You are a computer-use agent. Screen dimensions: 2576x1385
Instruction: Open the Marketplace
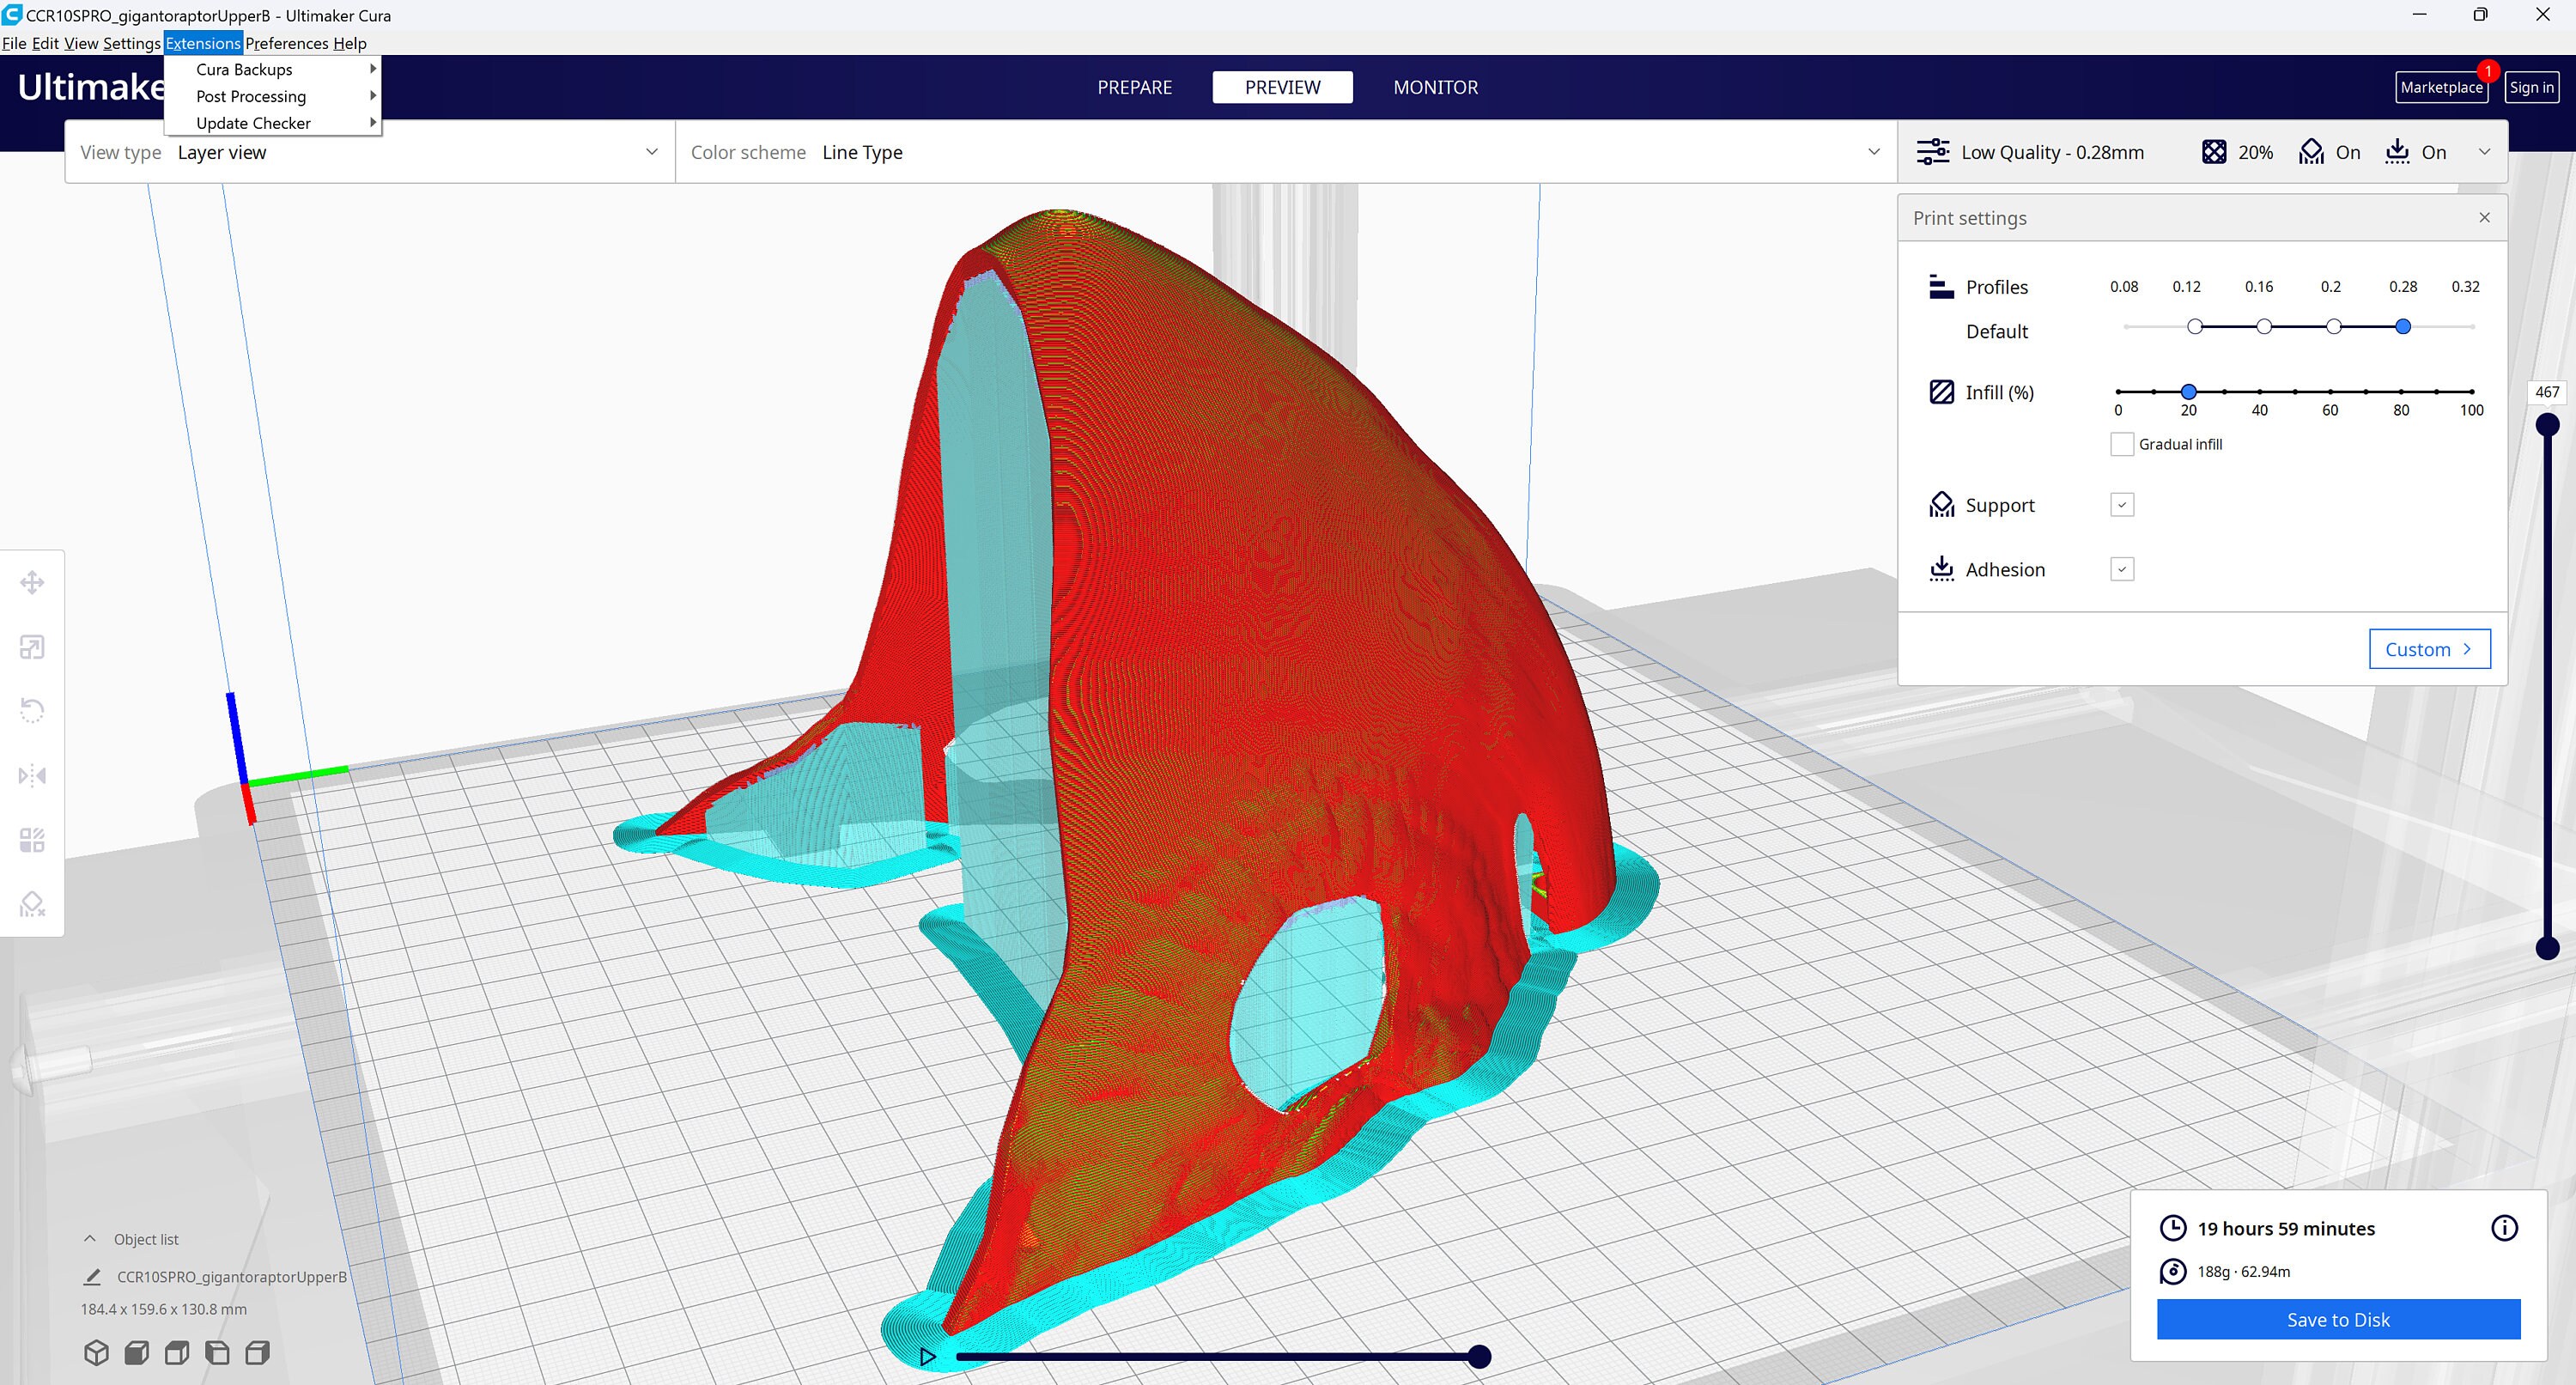click(x=2441, y=87)
